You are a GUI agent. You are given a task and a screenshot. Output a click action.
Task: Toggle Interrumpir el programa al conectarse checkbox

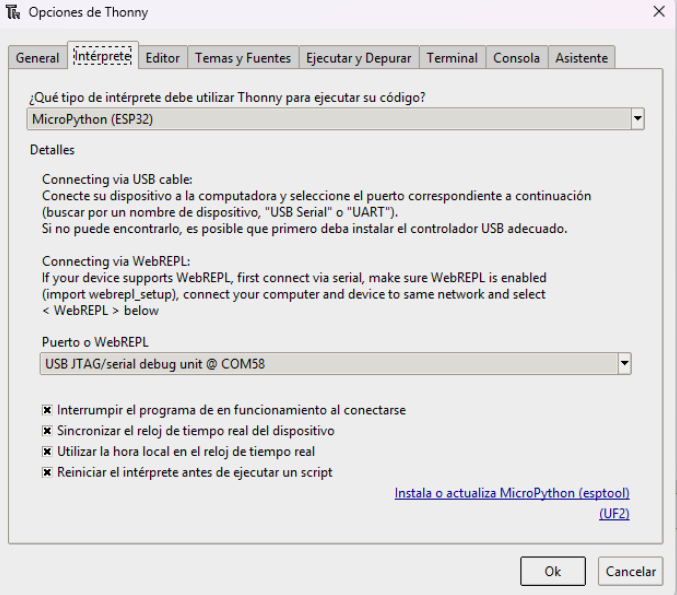pyautogui.click(x=47, y=410)
